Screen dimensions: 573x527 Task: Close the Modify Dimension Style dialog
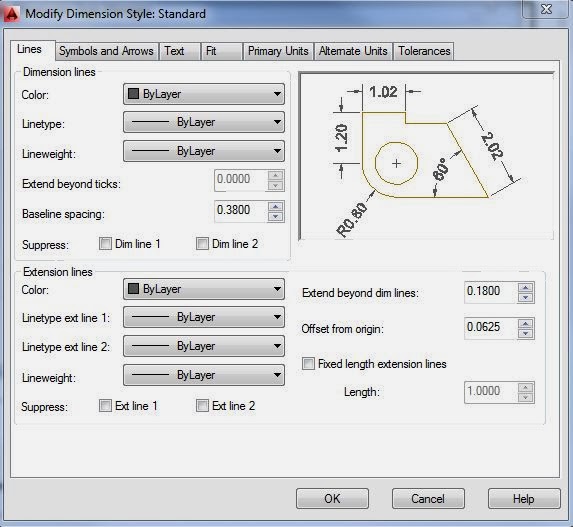click(546, 9)
